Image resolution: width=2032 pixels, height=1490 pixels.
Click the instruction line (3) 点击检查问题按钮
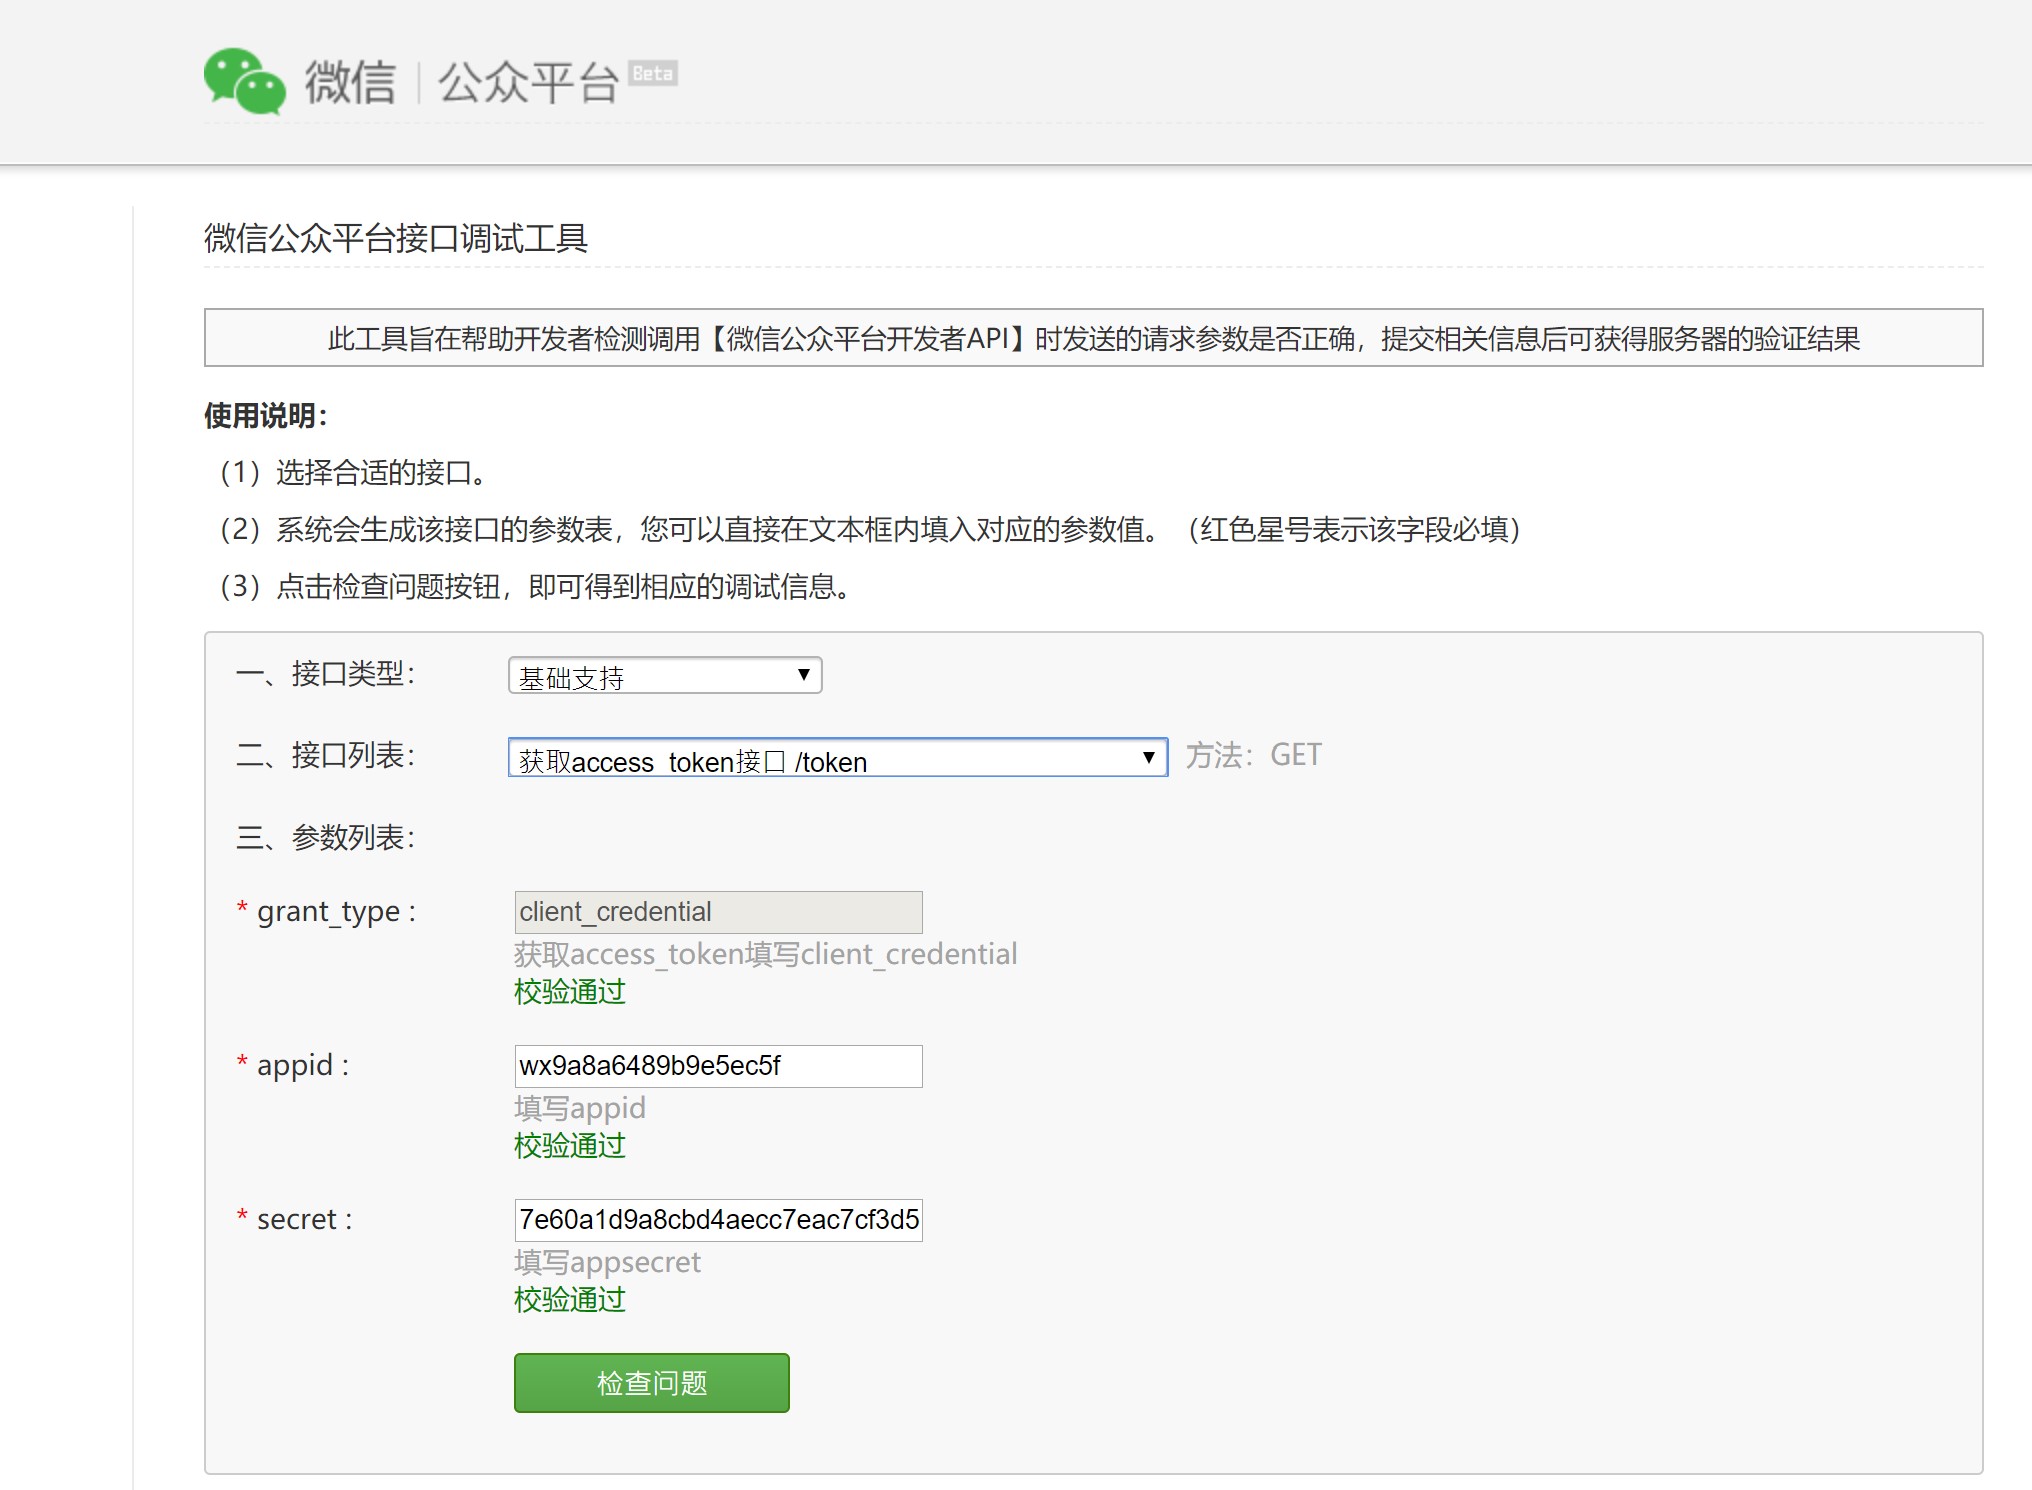536,586
